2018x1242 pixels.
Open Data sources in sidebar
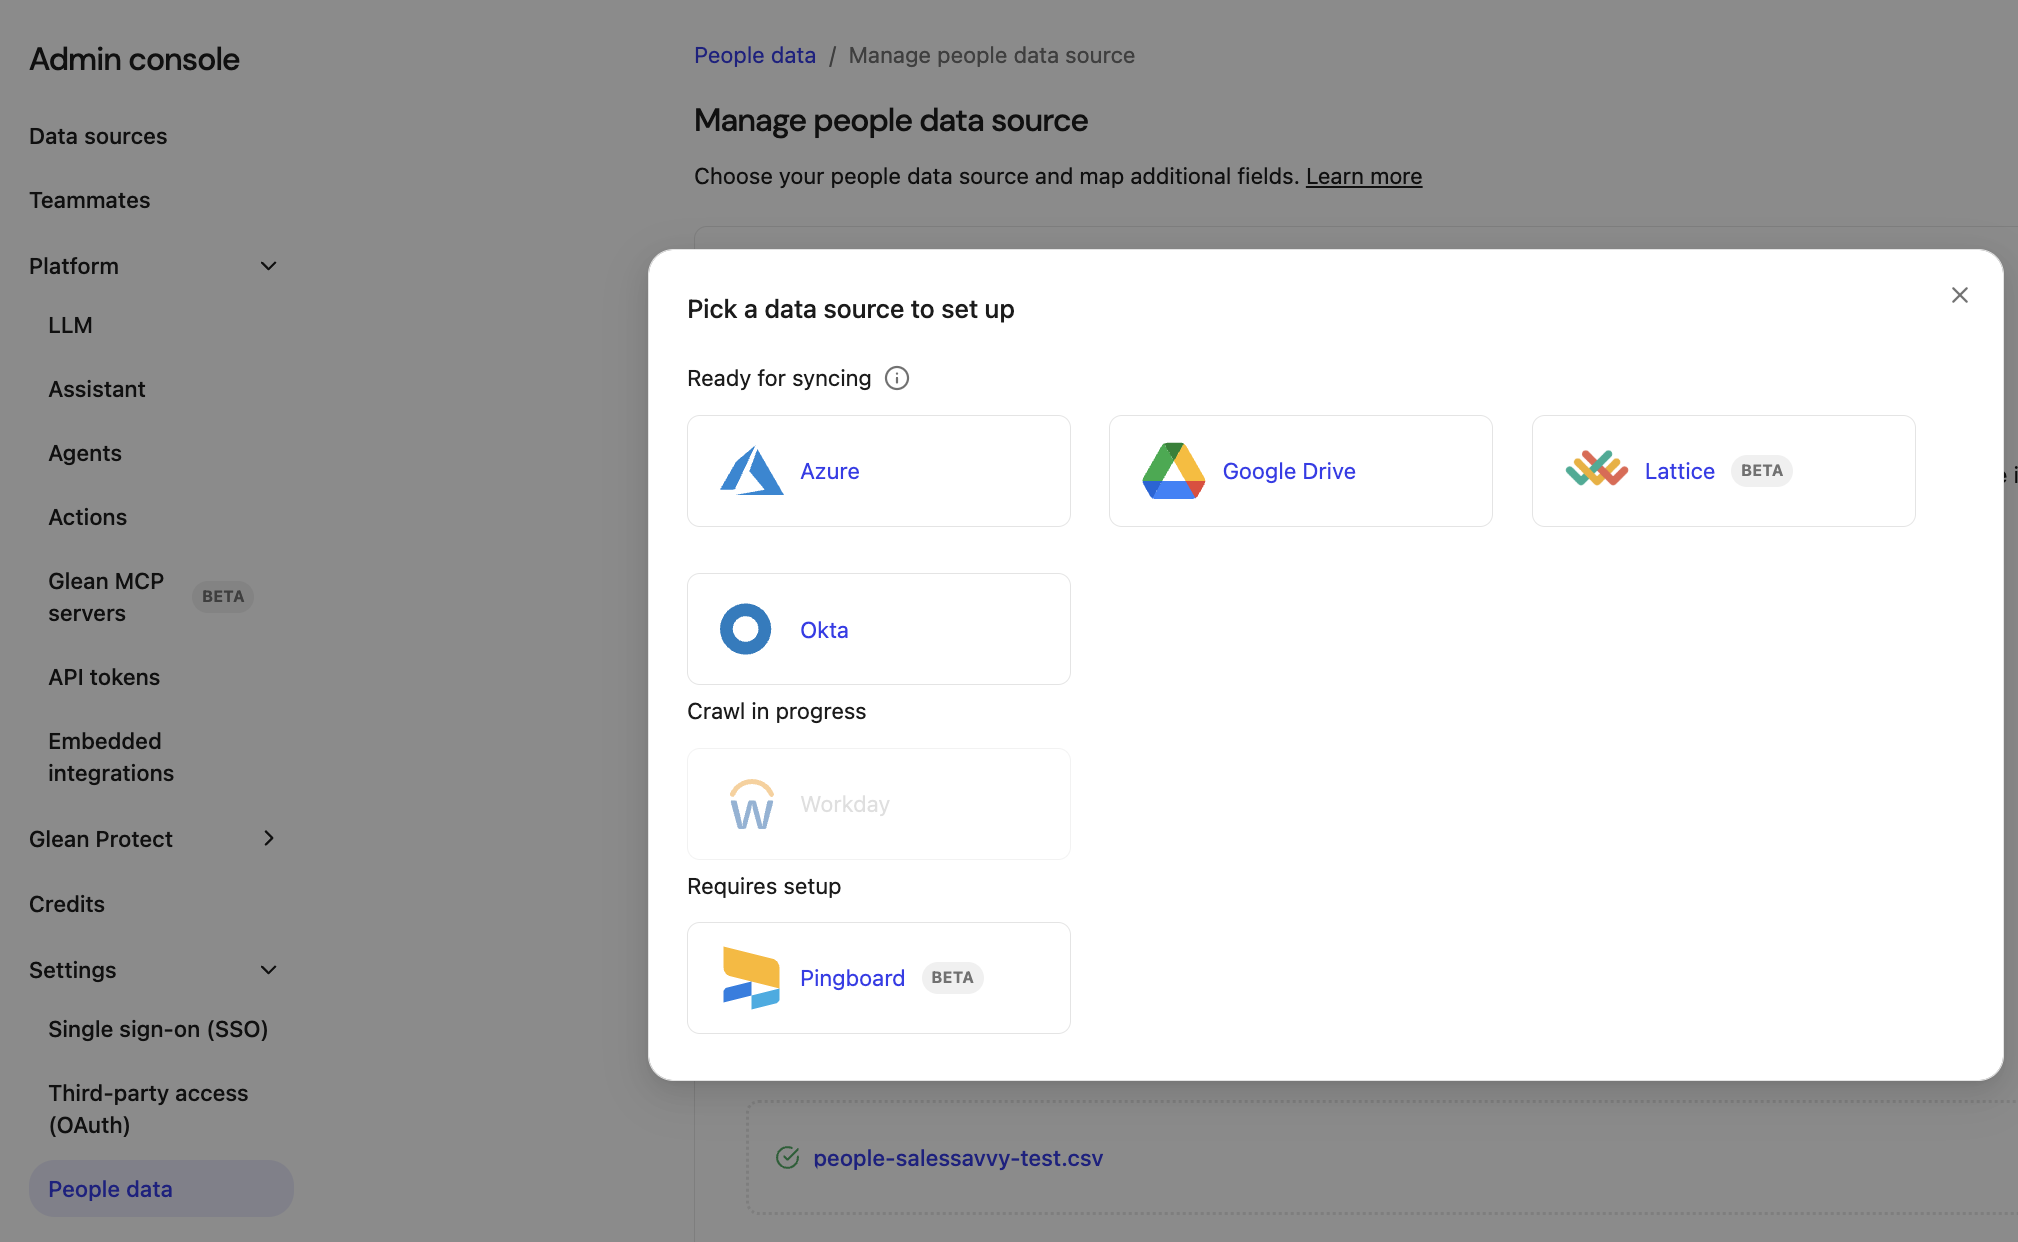point(98,136)
